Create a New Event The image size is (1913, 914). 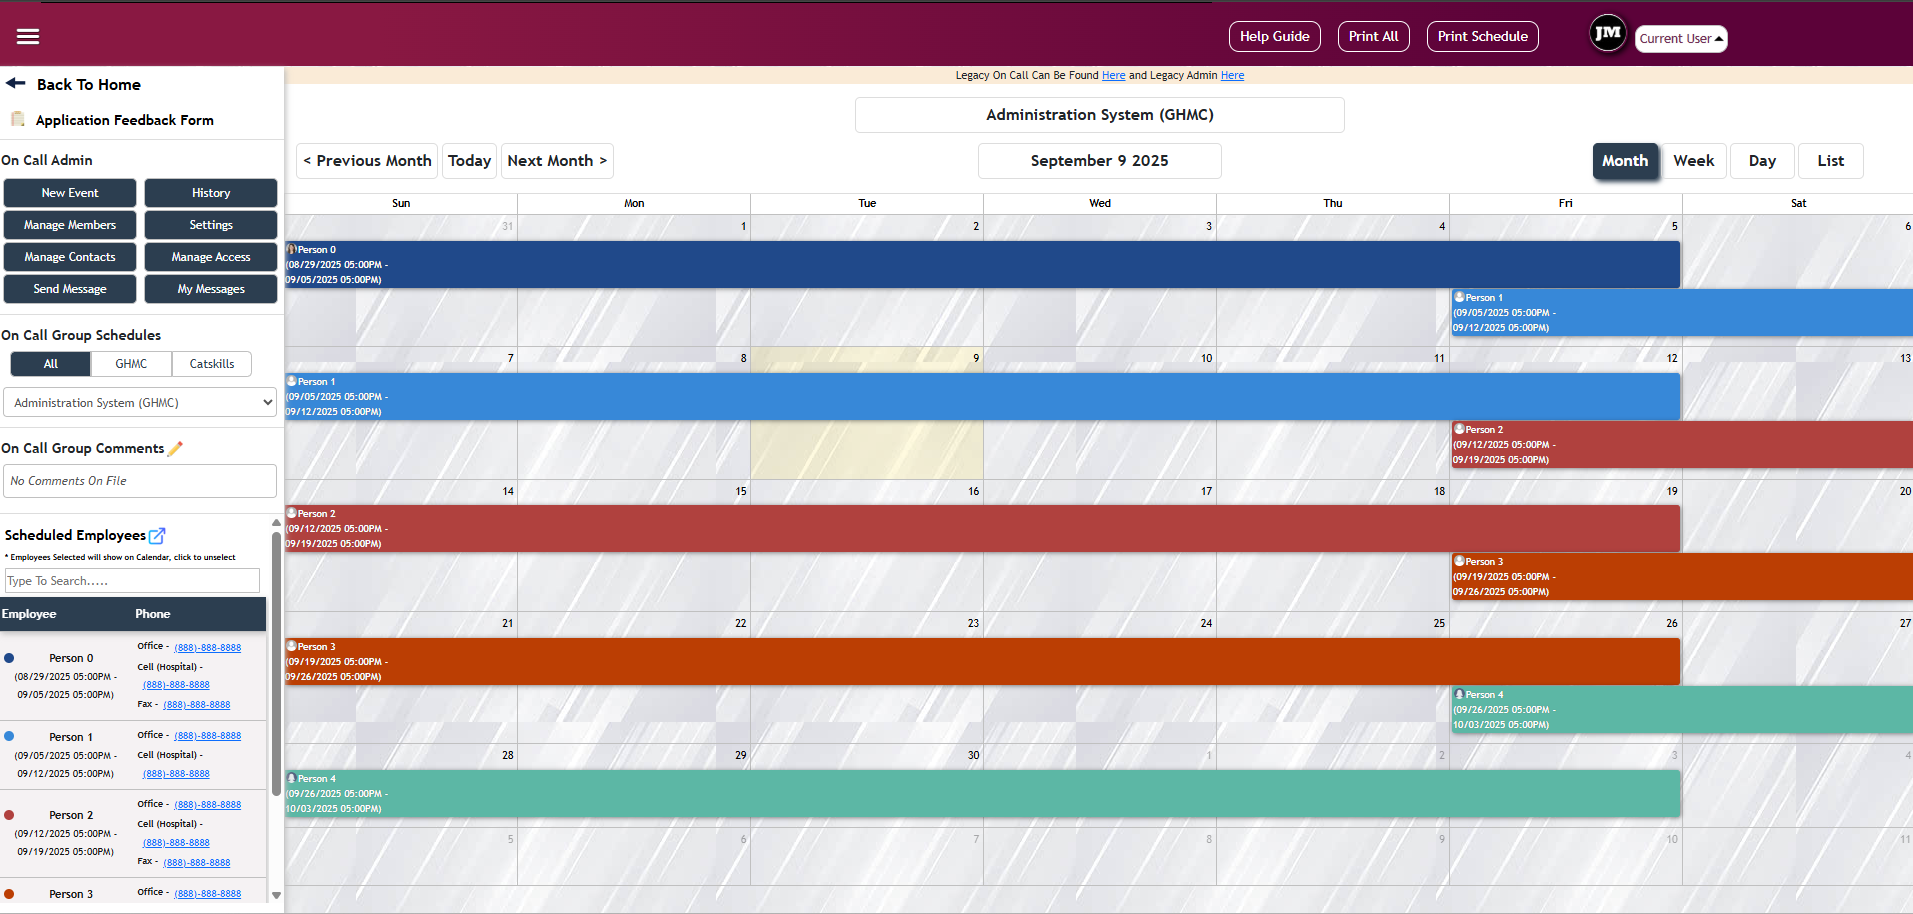(x=70, y=193)
